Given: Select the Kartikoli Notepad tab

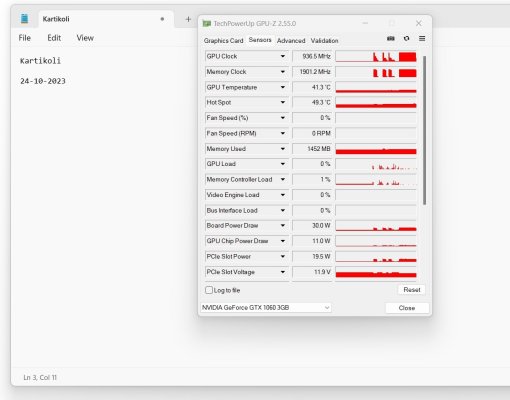Looking at the screenshot, I should [106, 19].
